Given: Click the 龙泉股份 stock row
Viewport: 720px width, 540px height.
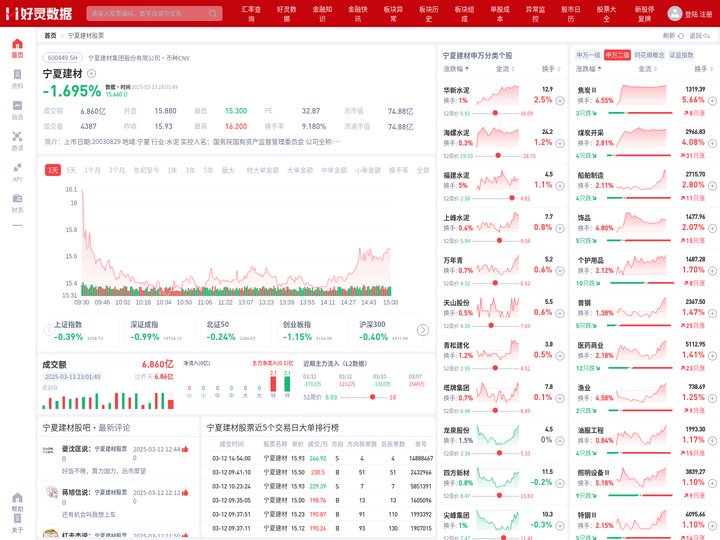Looking at the screenshot, I should coord(503,441).
